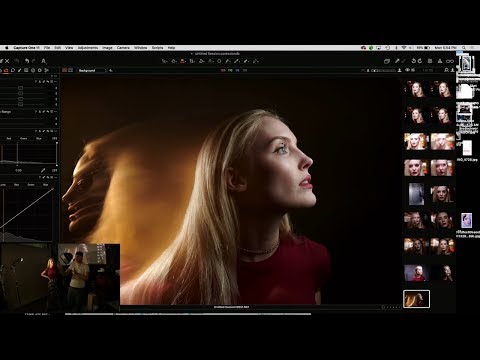
Task: Click the Undo arrow in the toolbar
Action: [x=27, y=61]
